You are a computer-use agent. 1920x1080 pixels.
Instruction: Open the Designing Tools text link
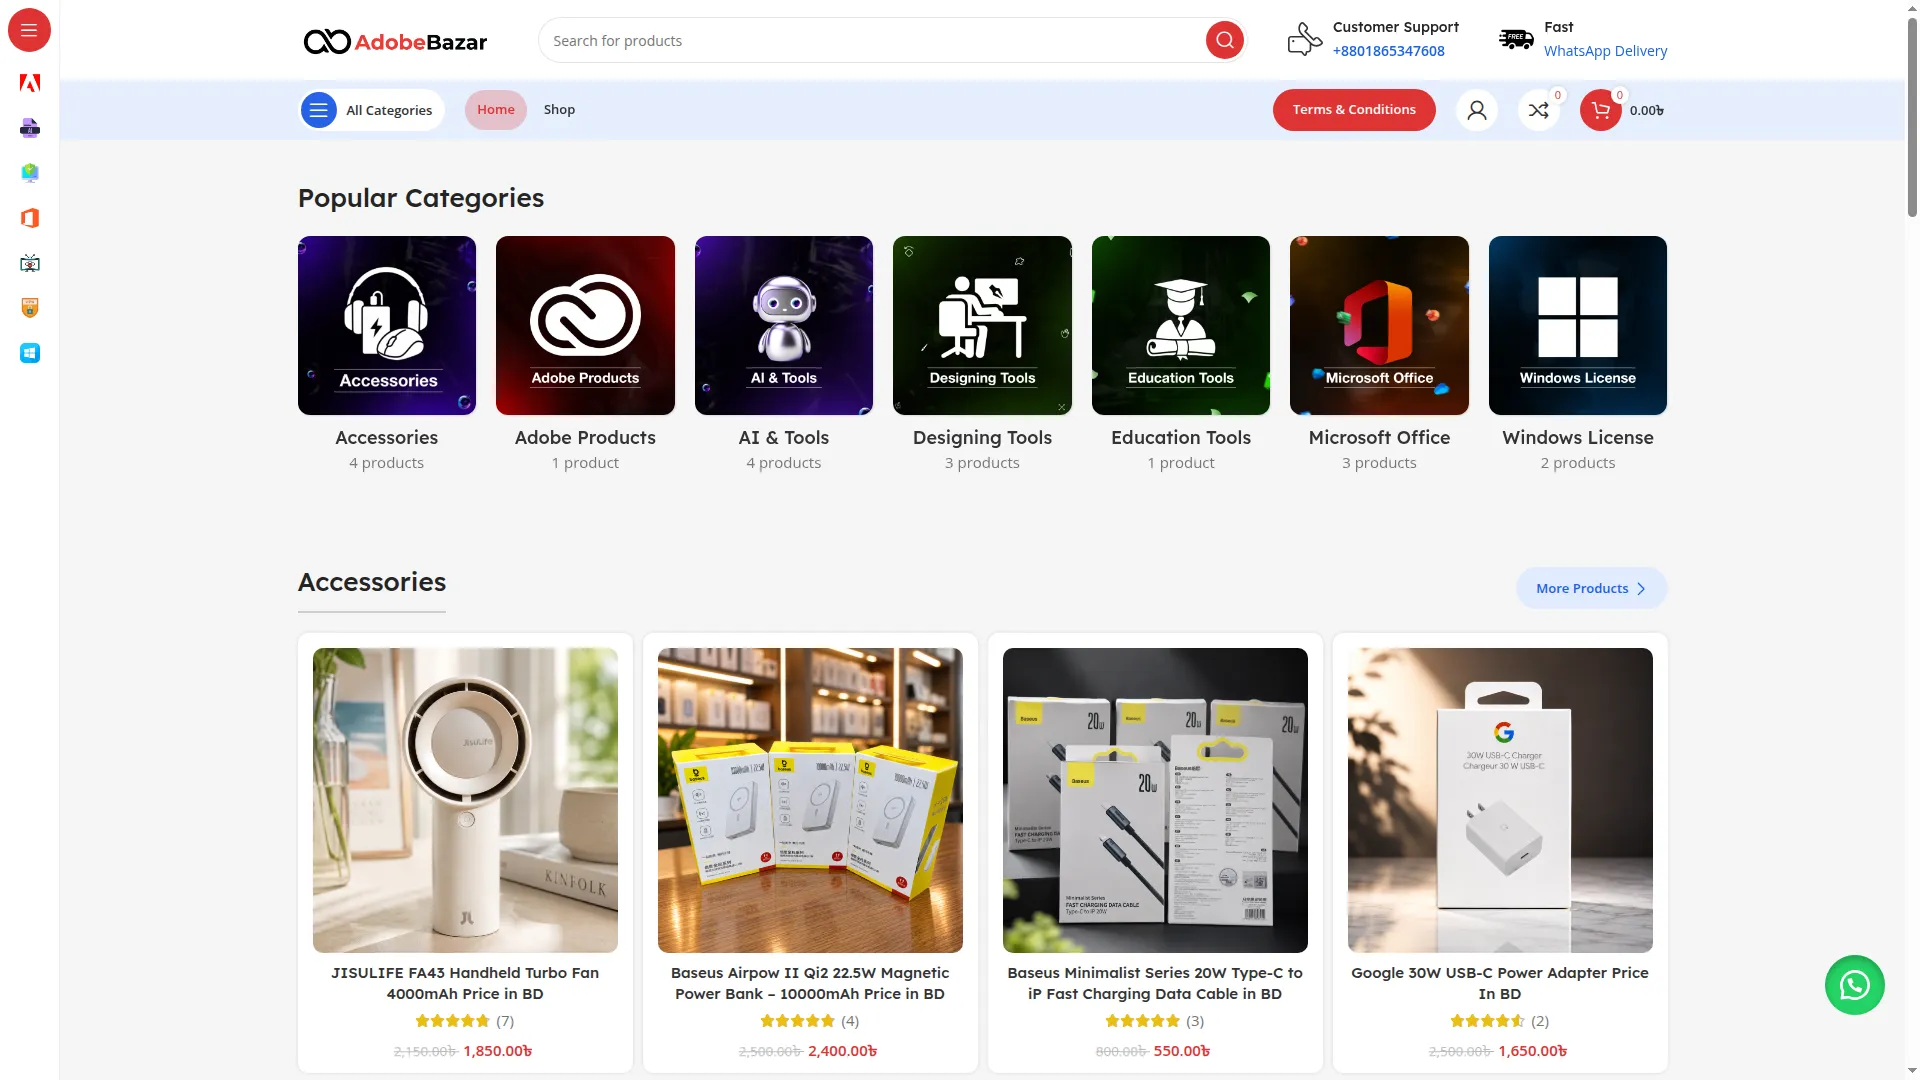(x=982, y=438)
